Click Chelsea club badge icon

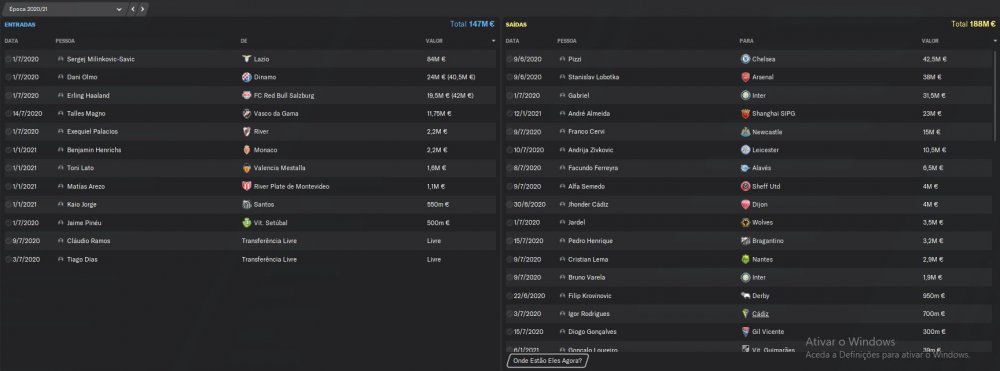click(x=745, y=59)
